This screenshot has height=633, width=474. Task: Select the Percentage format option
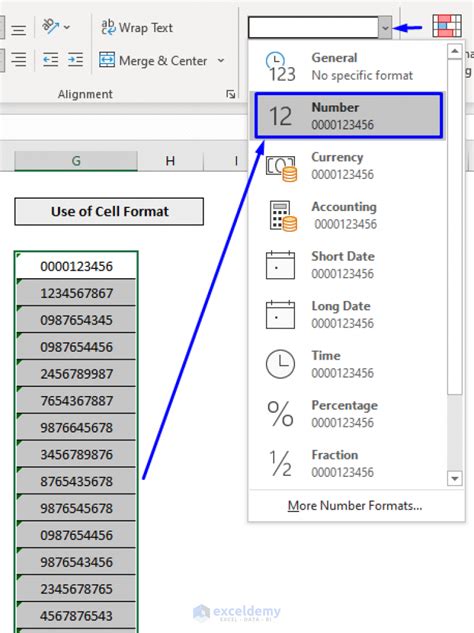(x=348, y=414)
